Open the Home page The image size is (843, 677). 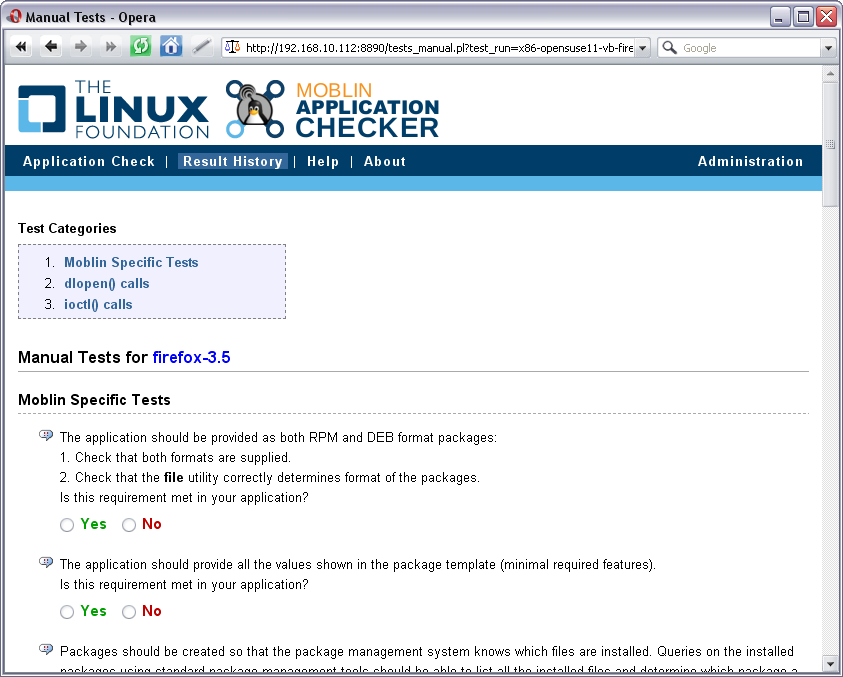(x=171, y=47)
